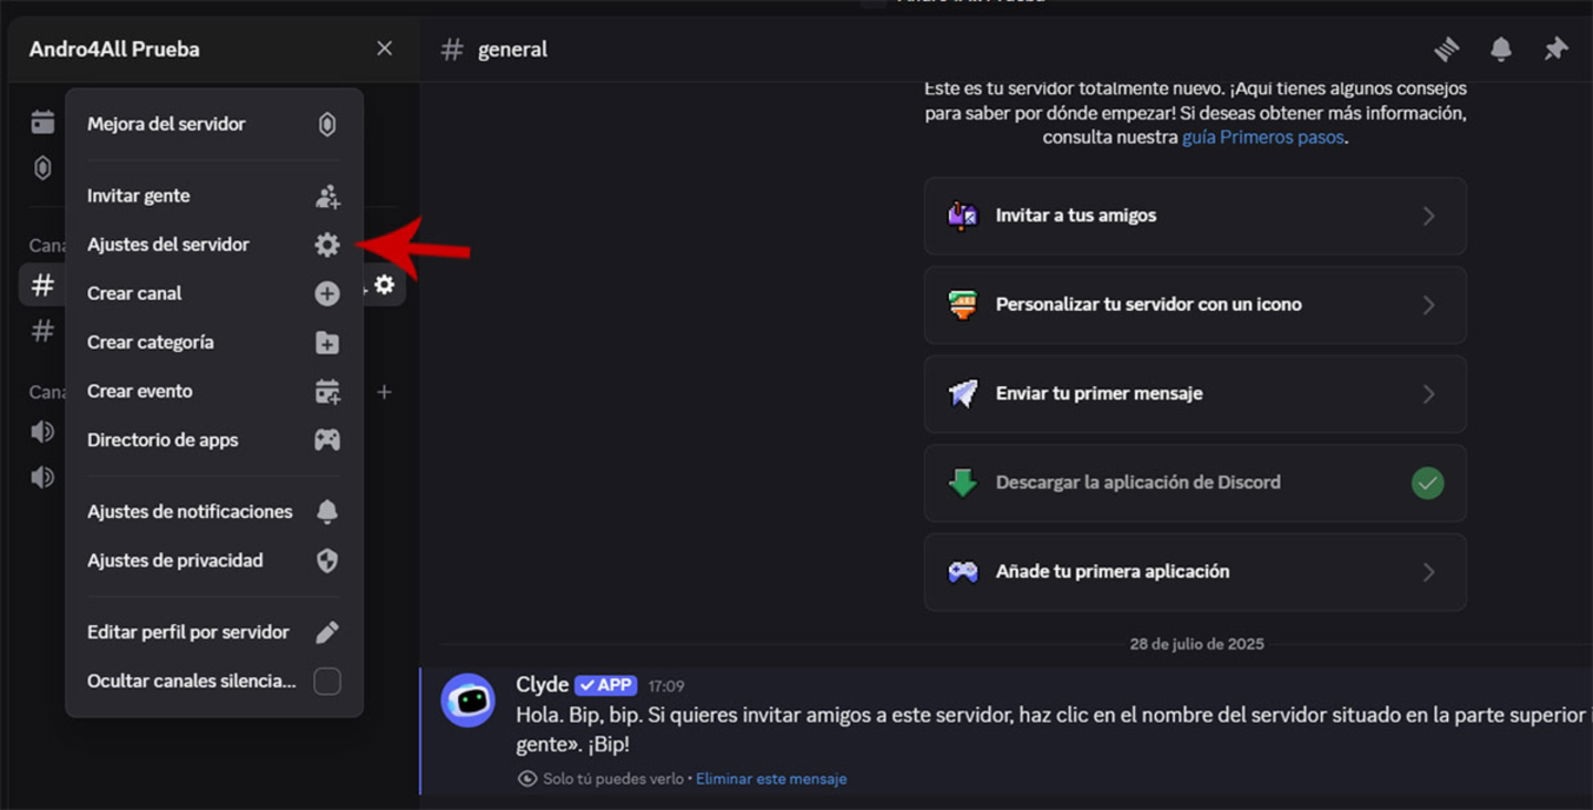Click the Añade tu primera aplicación card
The image size is (1593, 810).
(1195, 572)
